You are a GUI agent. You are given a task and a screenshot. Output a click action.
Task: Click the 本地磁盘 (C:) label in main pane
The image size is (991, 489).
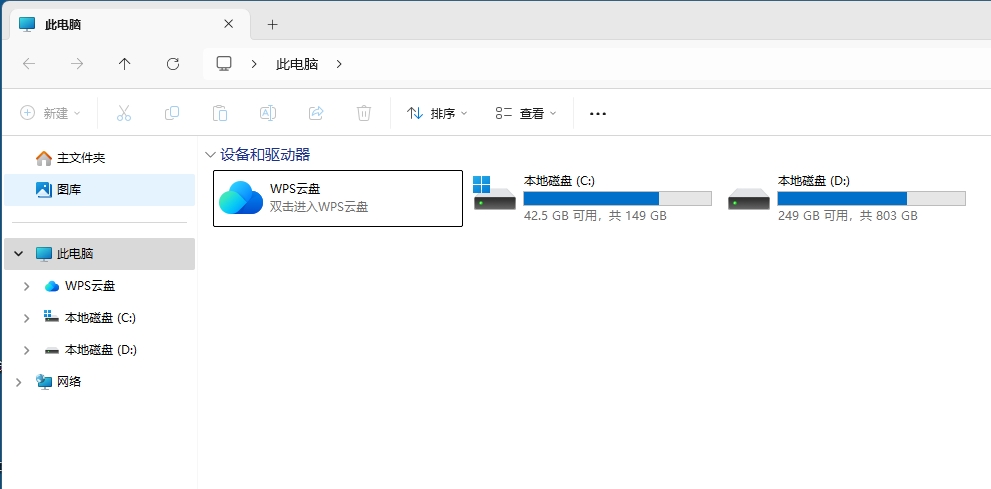559,181
